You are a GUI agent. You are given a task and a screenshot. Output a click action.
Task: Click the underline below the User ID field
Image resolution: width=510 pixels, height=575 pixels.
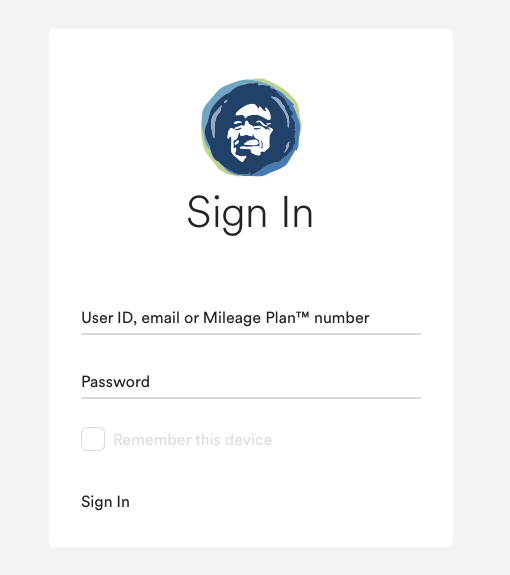click(251, 334)
